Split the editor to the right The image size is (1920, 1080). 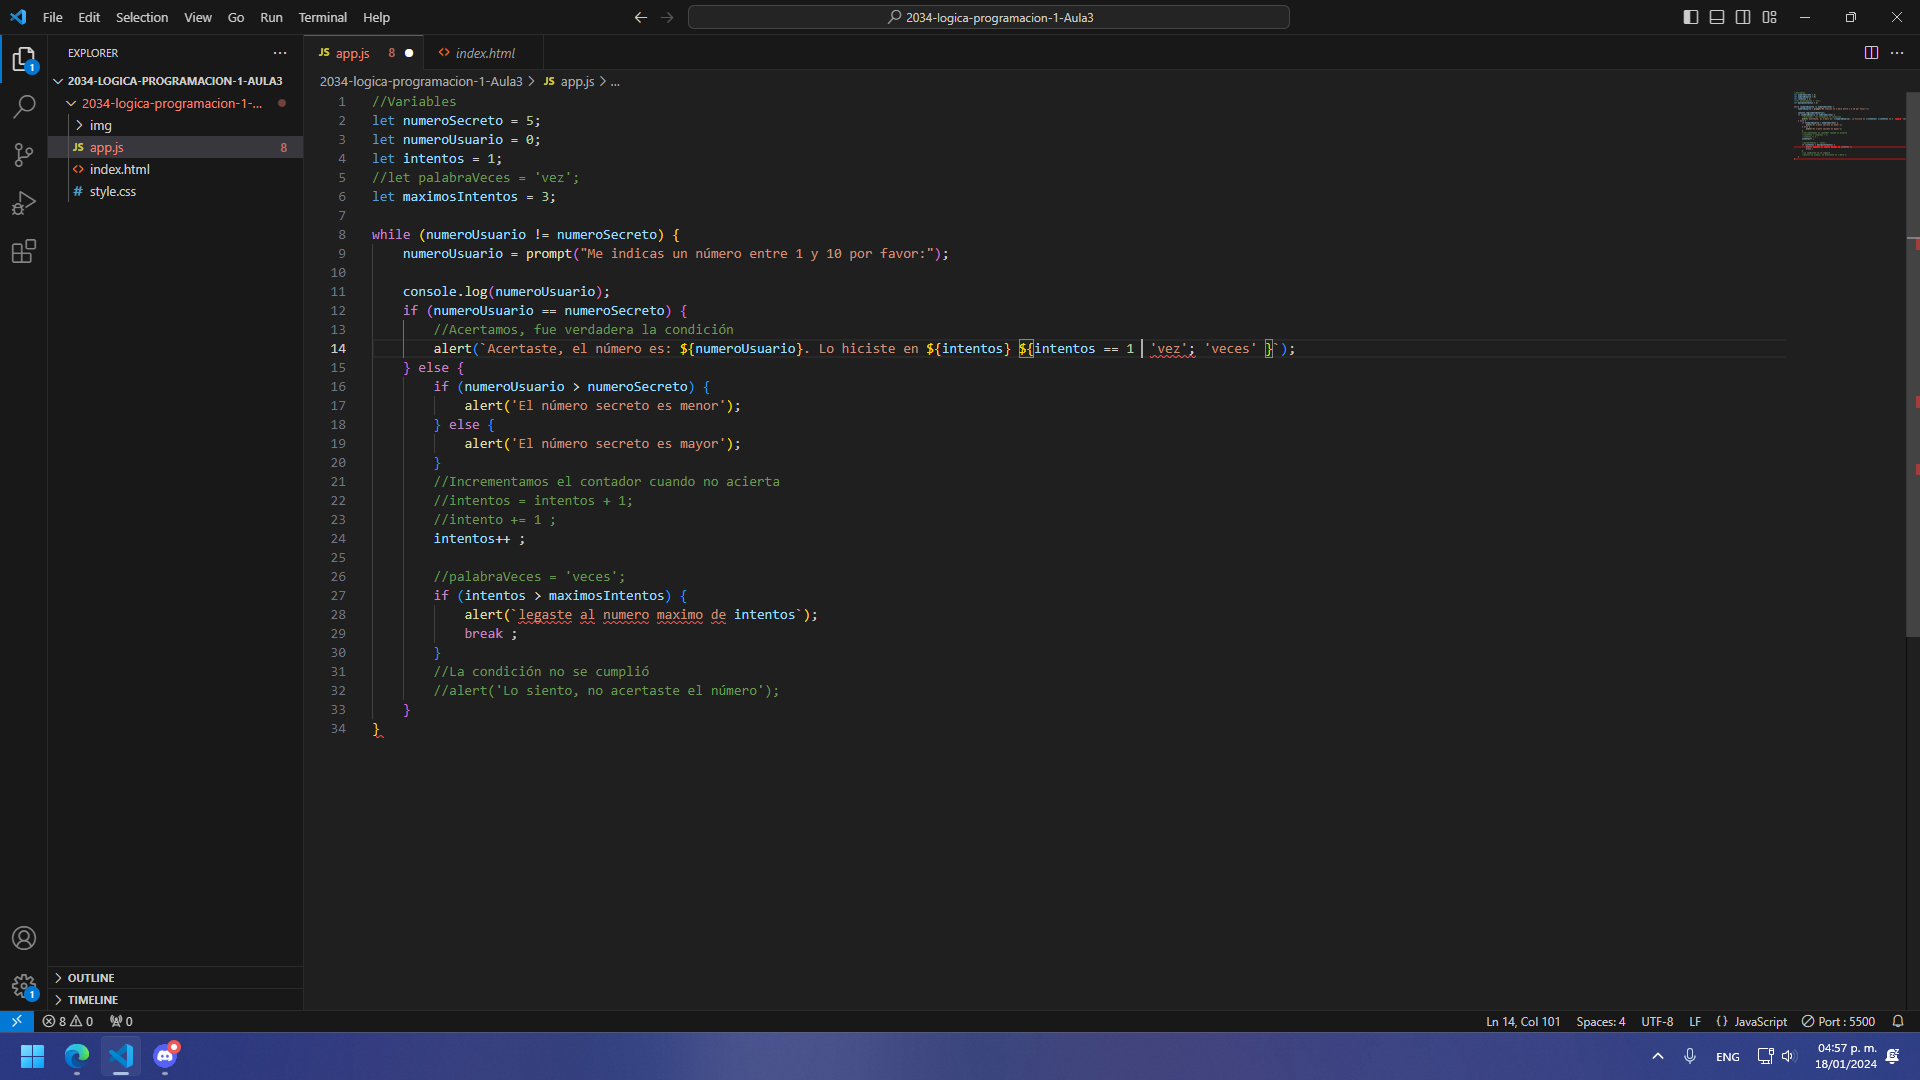pos(1871,53)
